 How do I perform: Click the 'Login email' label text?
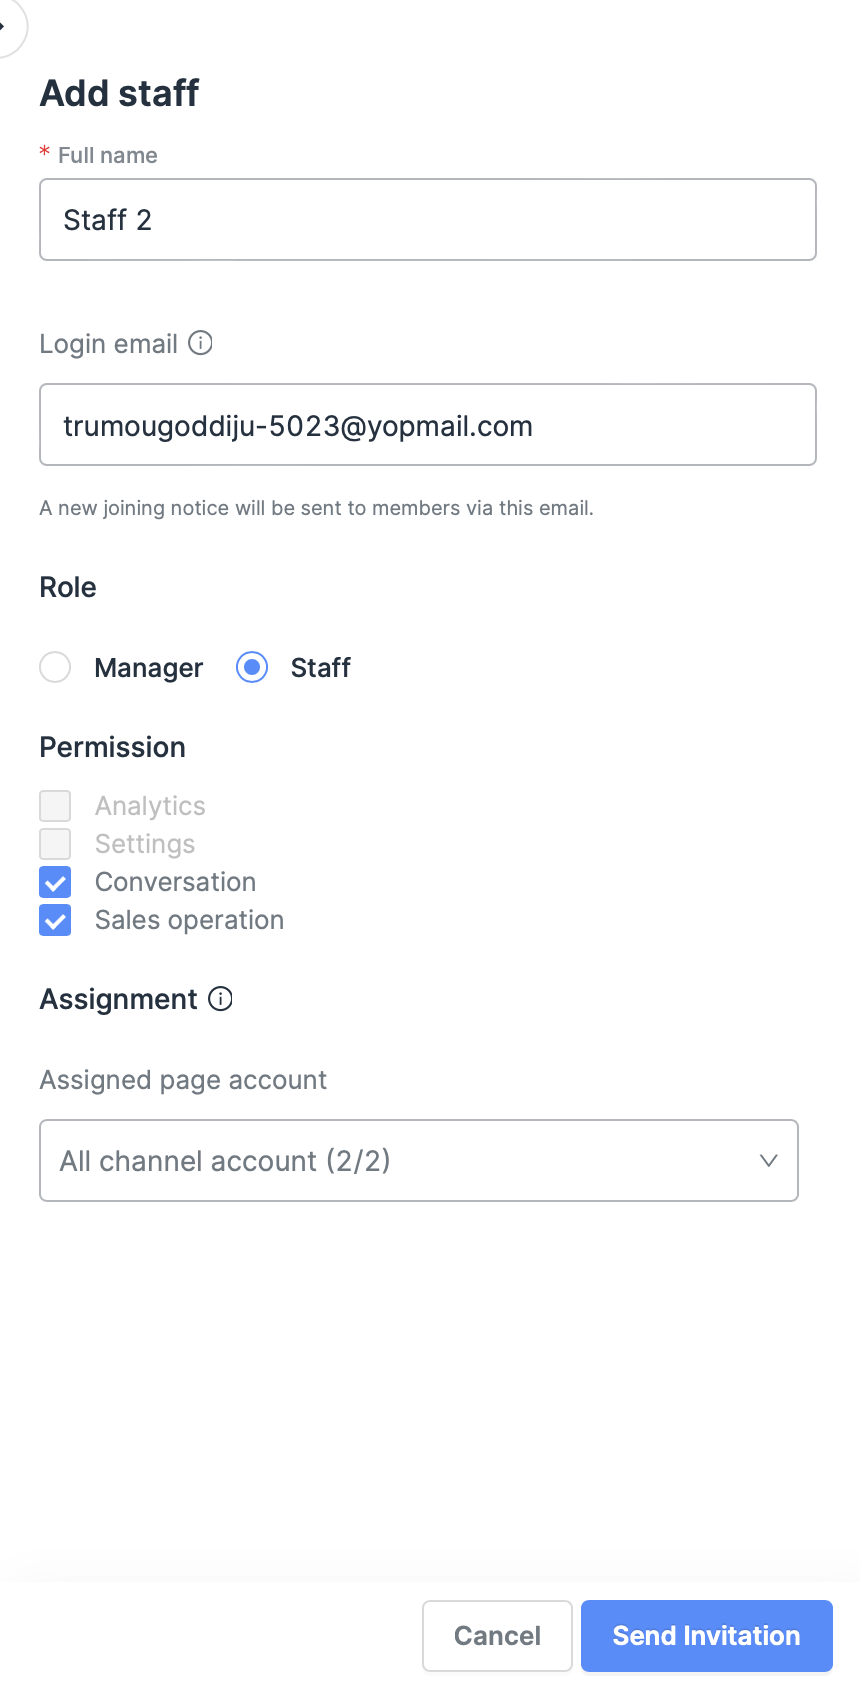(x=108, y=344)
